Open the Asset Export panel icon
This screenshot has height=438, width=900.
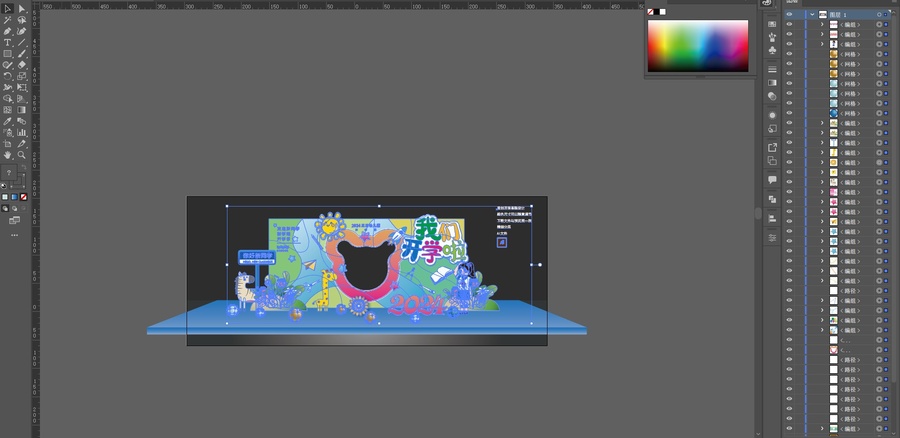(x=772, y=148)
